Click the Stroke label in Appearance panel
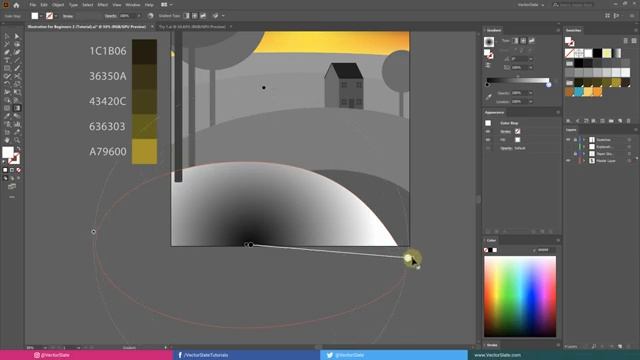 point(505,131)
